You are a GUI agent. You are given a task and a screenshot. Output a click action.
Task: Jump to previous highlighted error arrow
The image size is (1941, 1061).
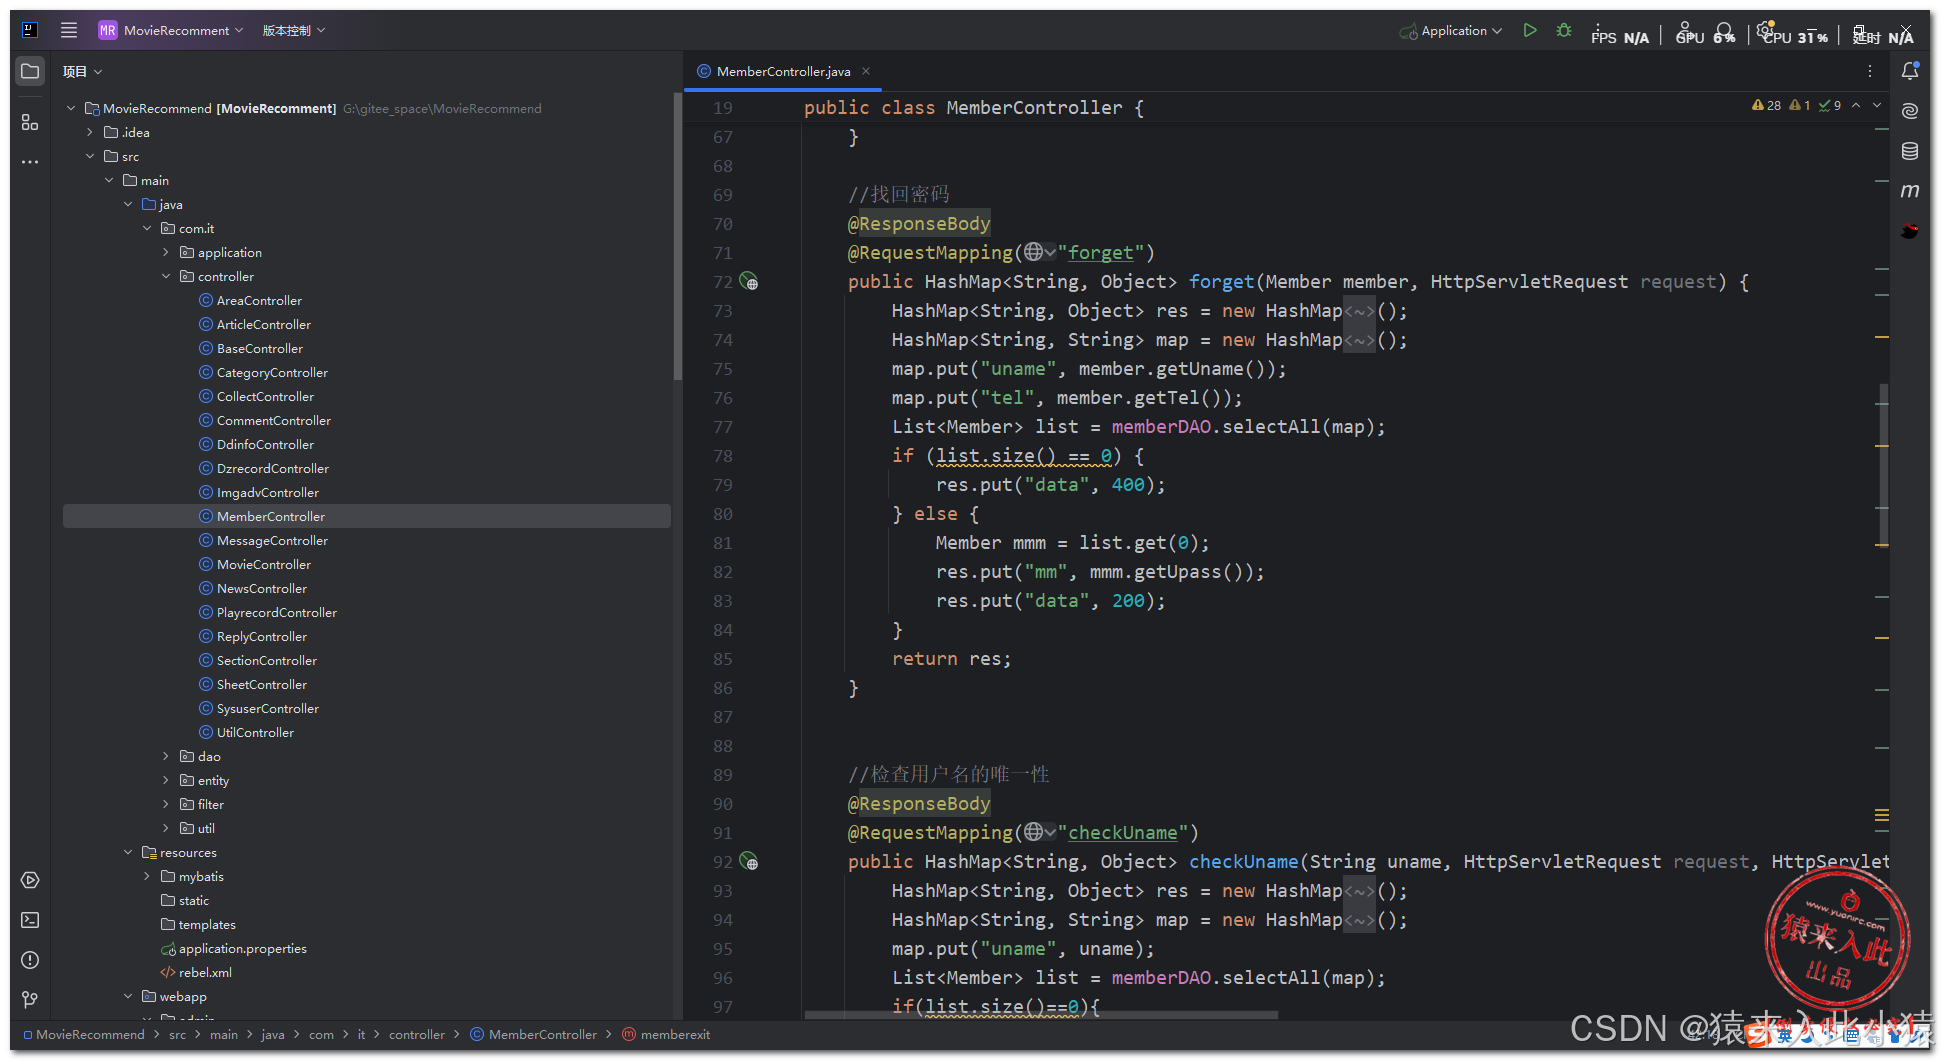point(1856,105)
